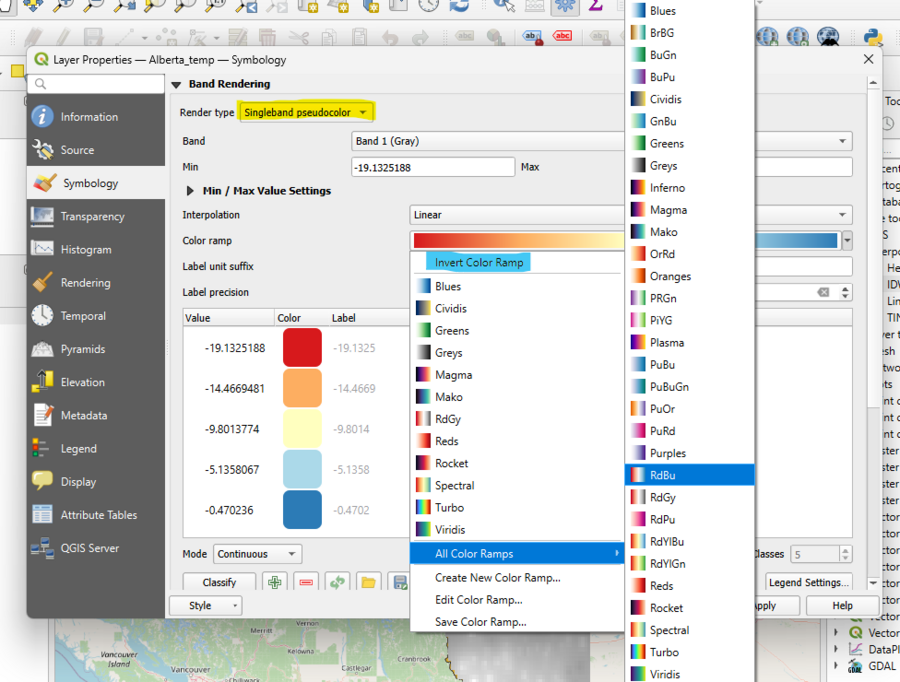900x682 pixels.
Task: Click the Text Annotation 'ab' toolbar icon
Action: click(x=532, y=37)
